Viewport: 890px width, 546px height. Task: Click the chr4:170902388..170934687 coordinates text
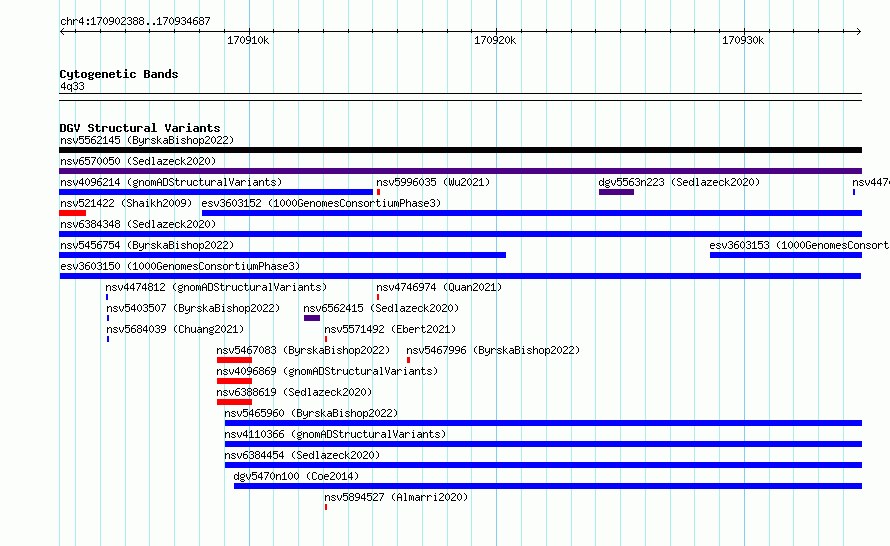tap(135, 22)
